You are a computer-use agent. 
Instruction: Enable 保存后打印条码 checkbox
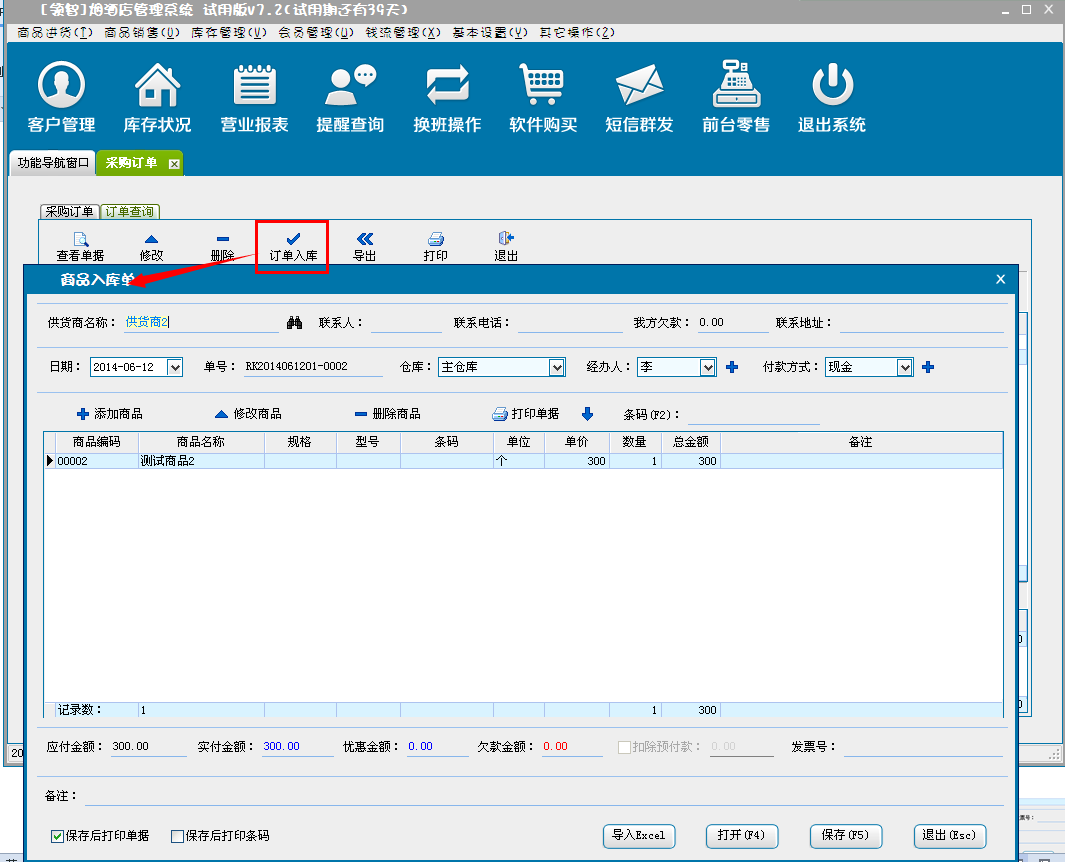178,835
